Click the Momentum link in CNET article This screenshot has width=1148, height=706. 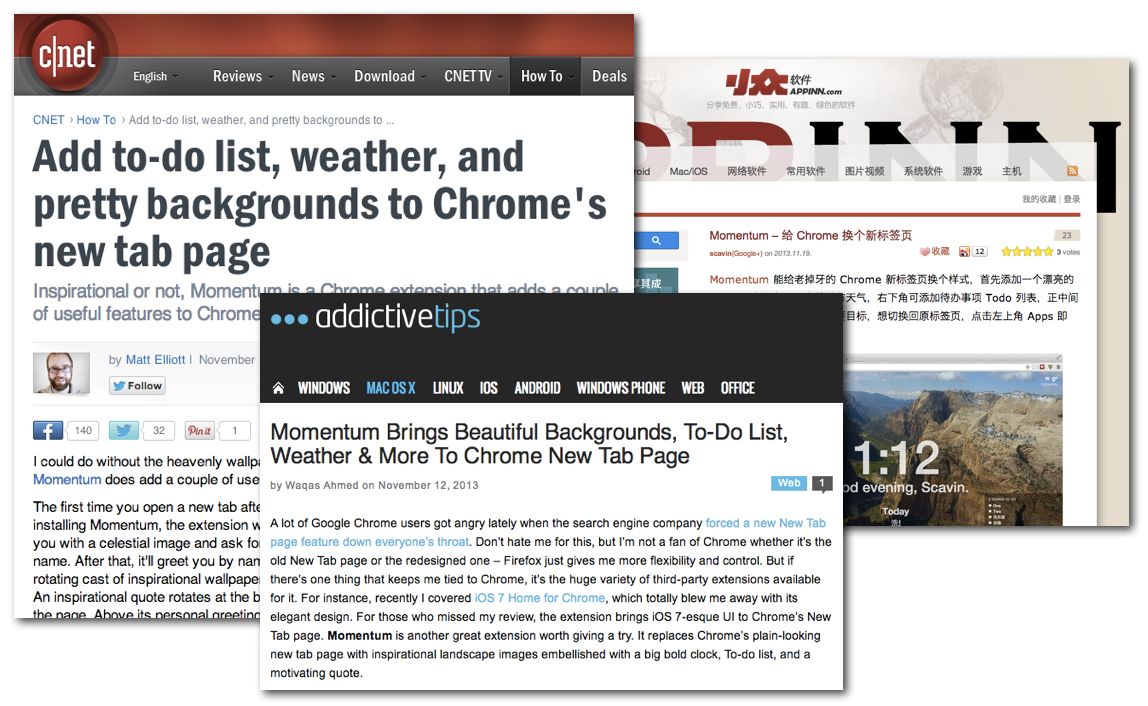coord(67,480)
